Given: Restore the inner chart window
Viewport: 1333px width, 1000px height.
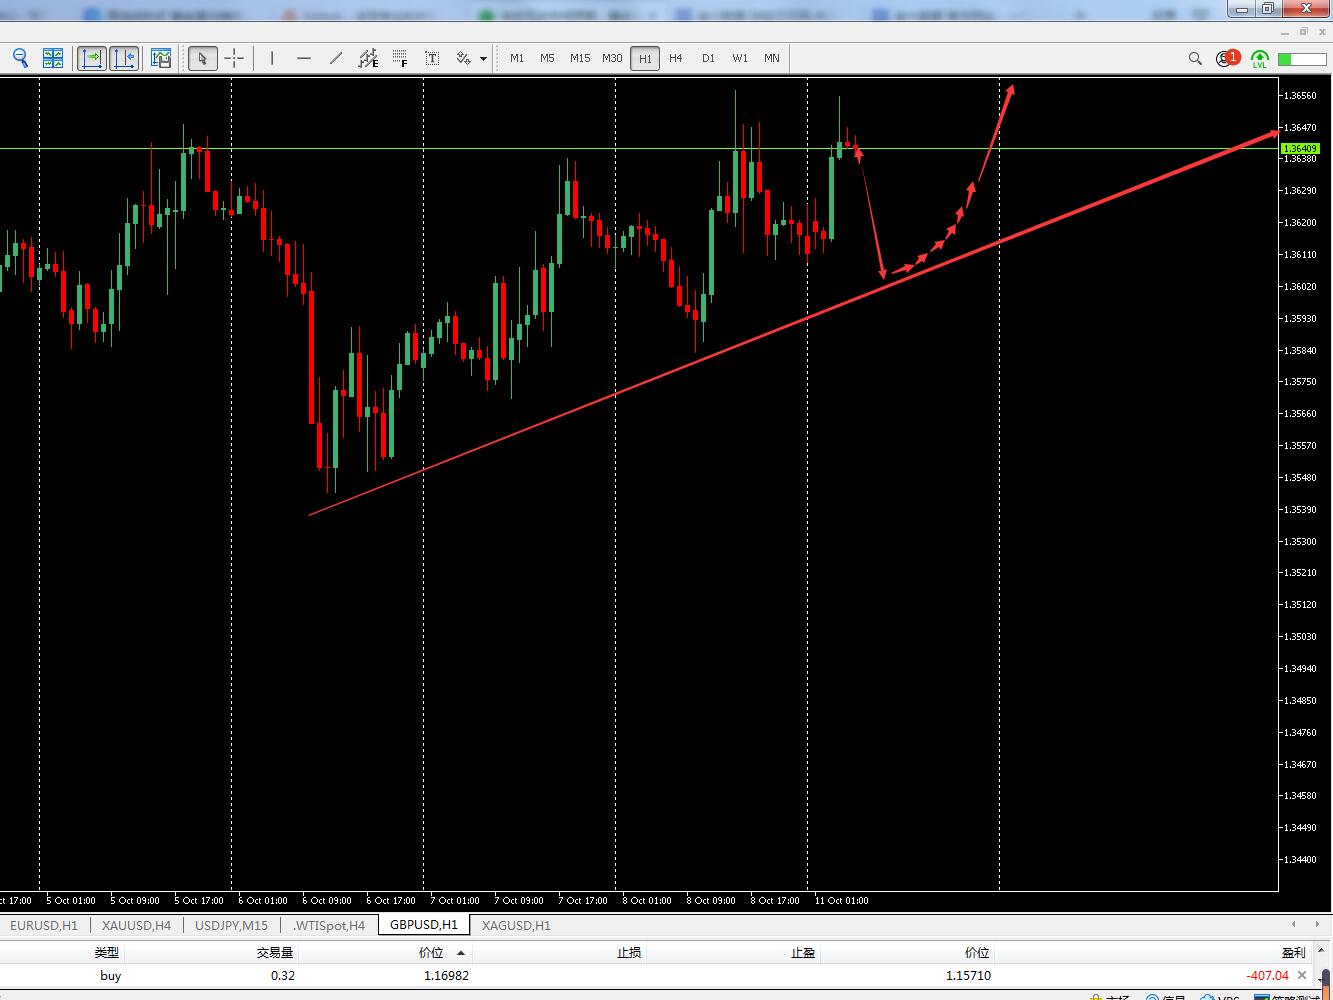Looking at the screenshot, I should click(1305, 33).
